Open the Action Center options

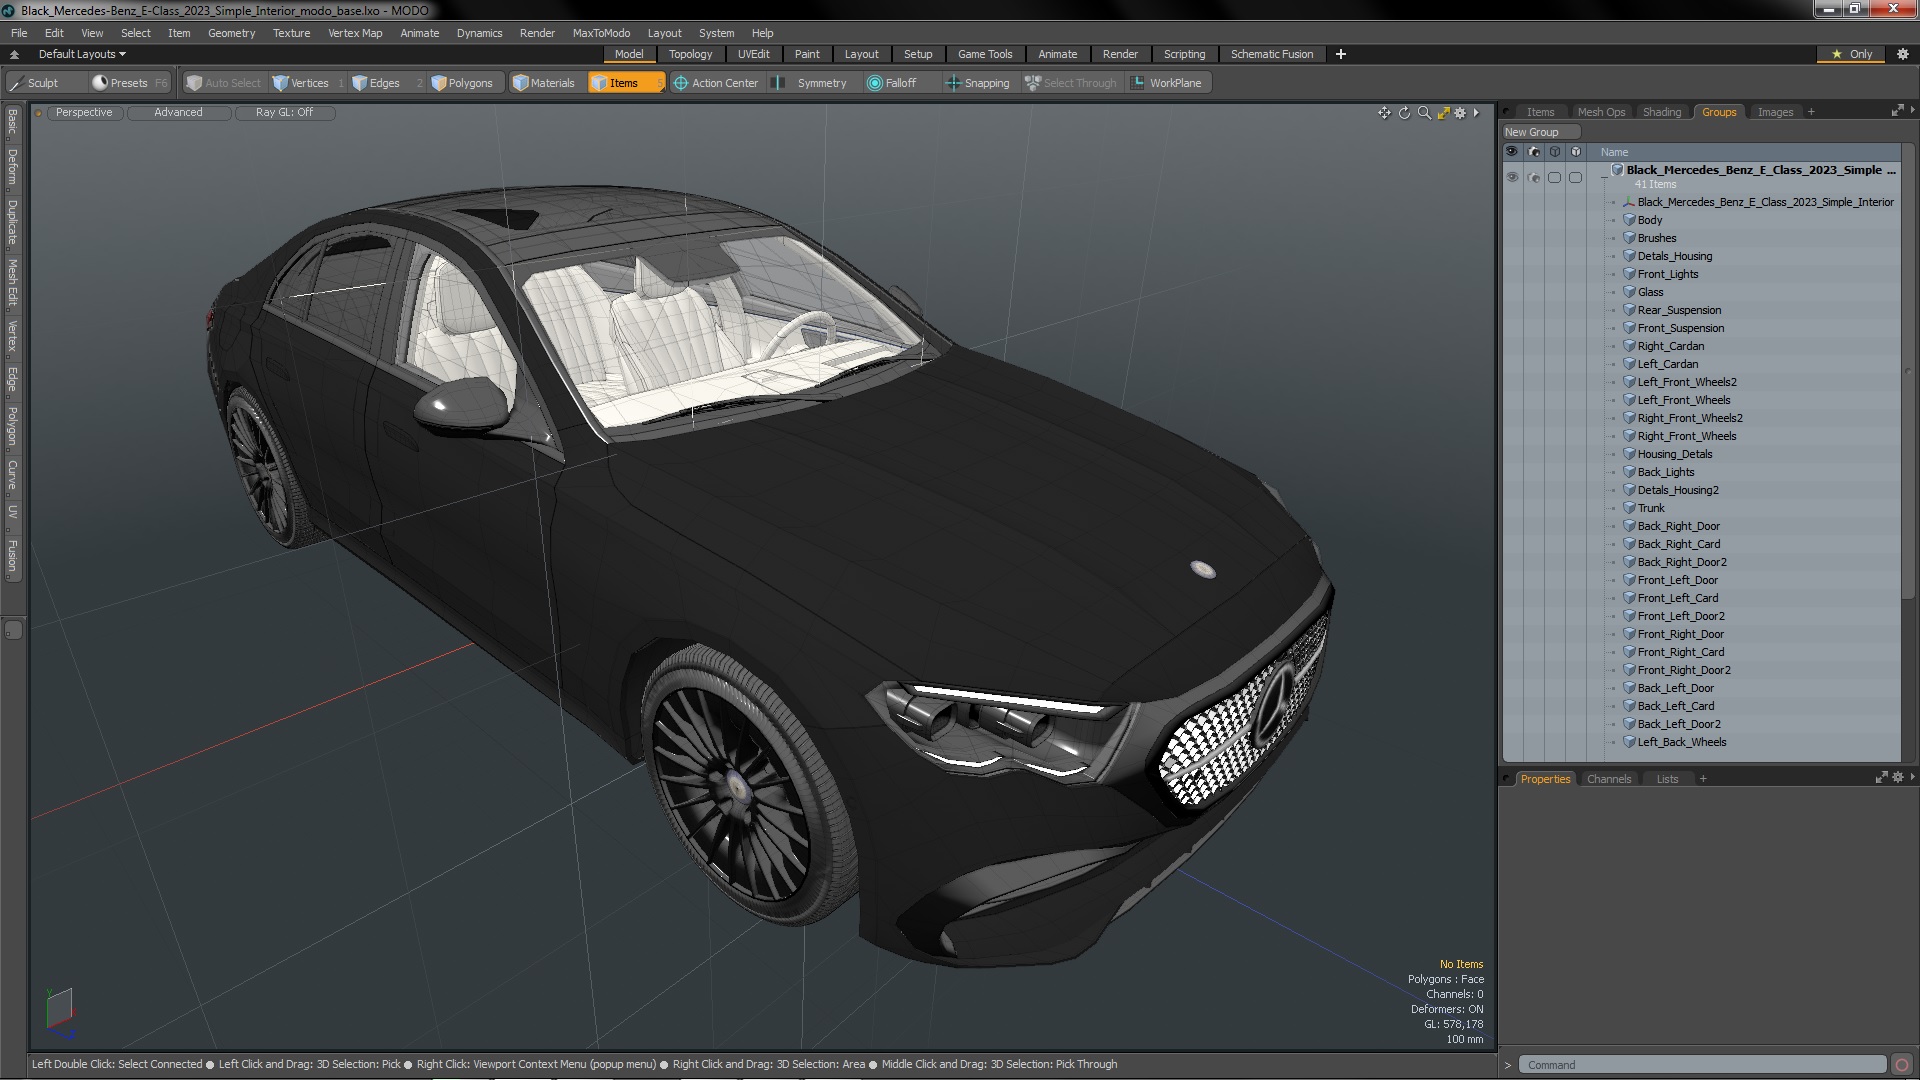coord(716,83)
